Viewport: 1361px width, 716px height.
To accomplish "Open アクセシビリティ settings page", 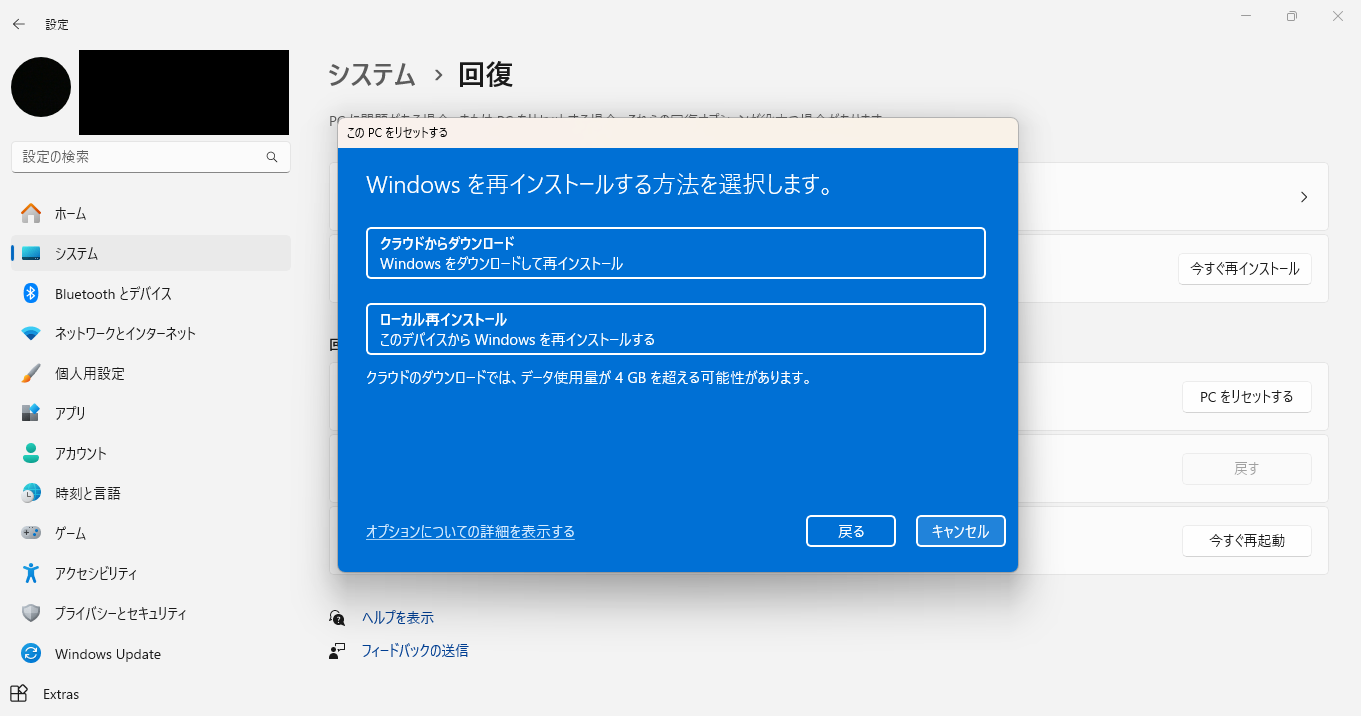I will 151,573.
